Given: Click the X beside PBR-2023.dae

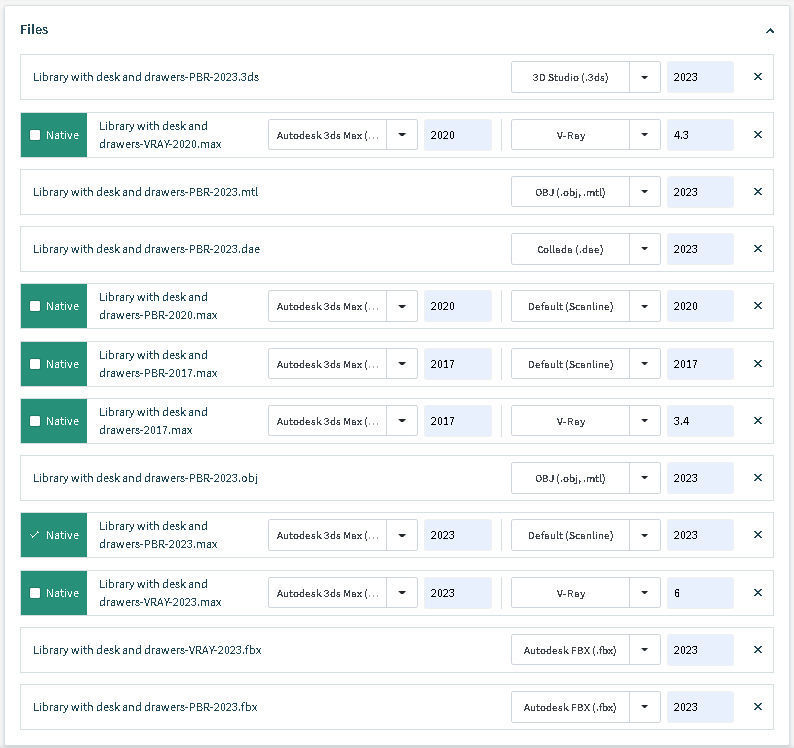Looking at the screenshot, I should tap(757, 249).
